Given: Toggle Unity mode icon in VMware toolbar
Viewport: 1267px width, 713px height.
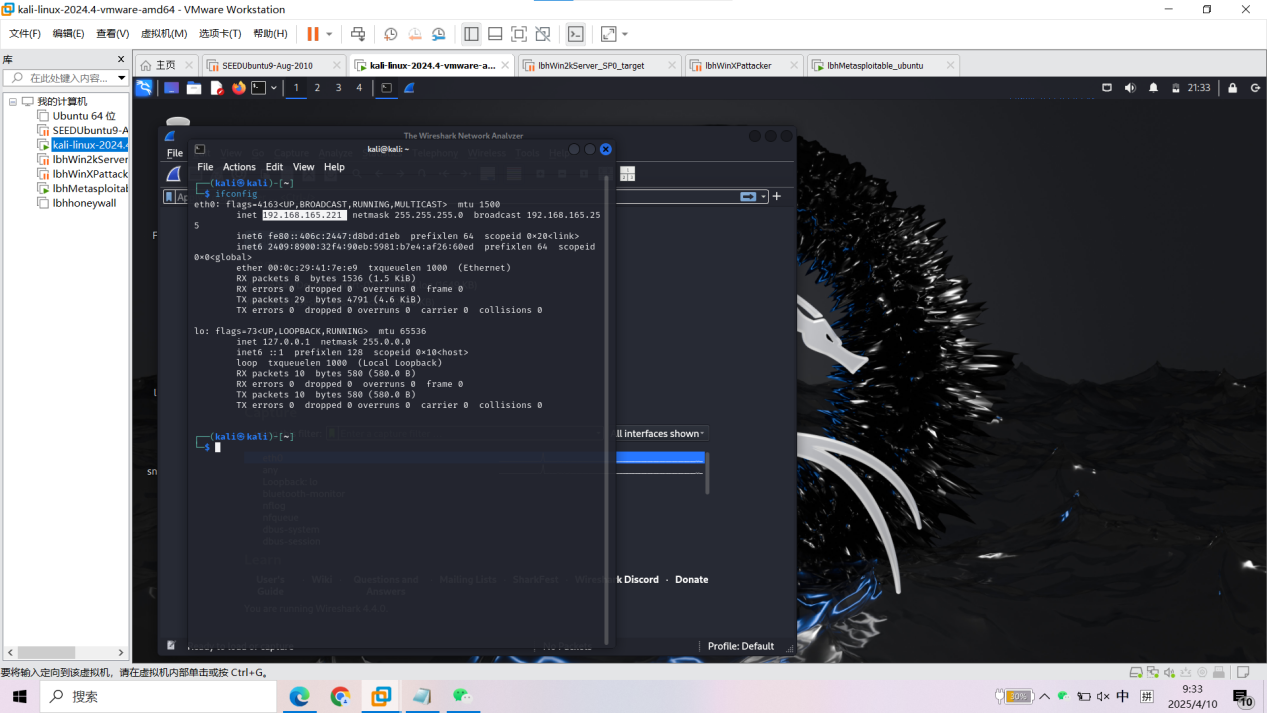Looking at the screenshot, I should point(543,34).
